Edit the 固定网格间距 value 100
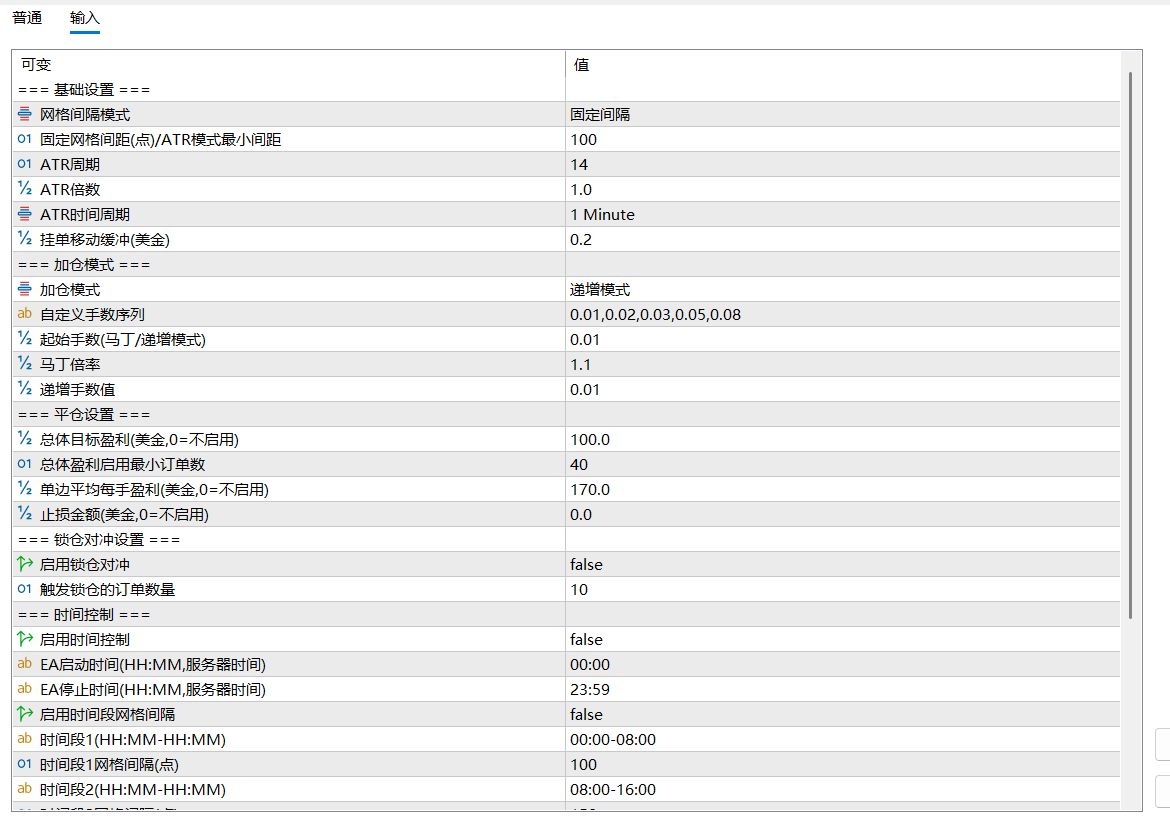1170x829 pixels. (x=842, y=139)
